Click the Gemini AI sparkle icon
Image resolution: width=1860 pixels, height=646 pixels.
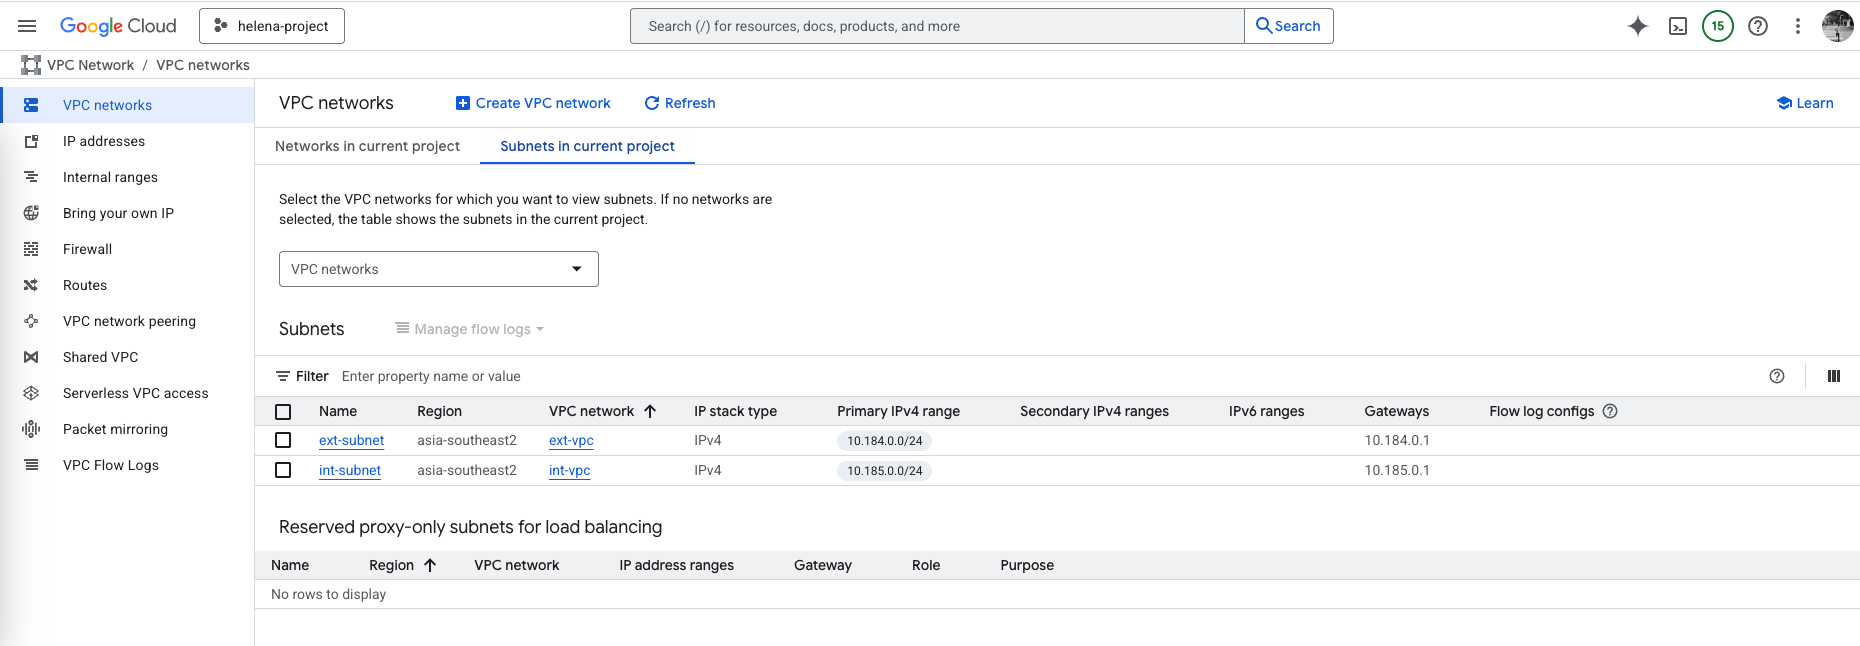point(1637,26)
